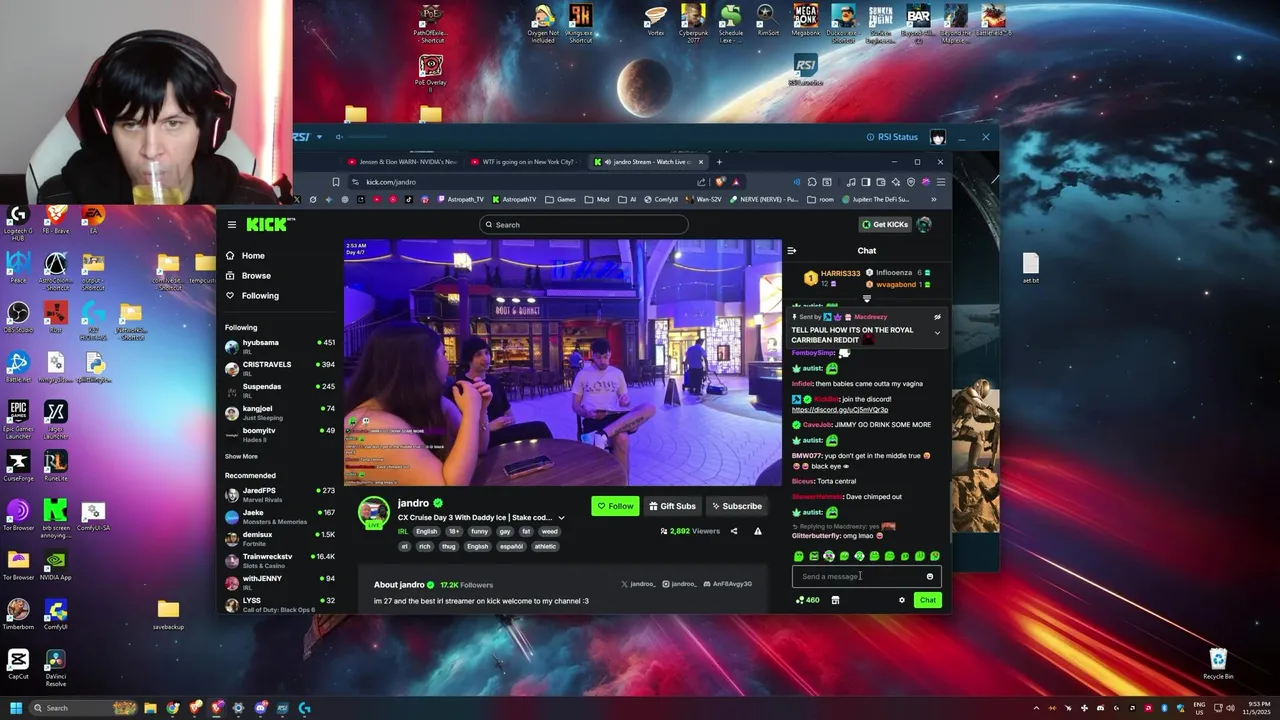The image size is (1280, 720).
Task: Click the Brave Shields lion icon
Action: 719,182
